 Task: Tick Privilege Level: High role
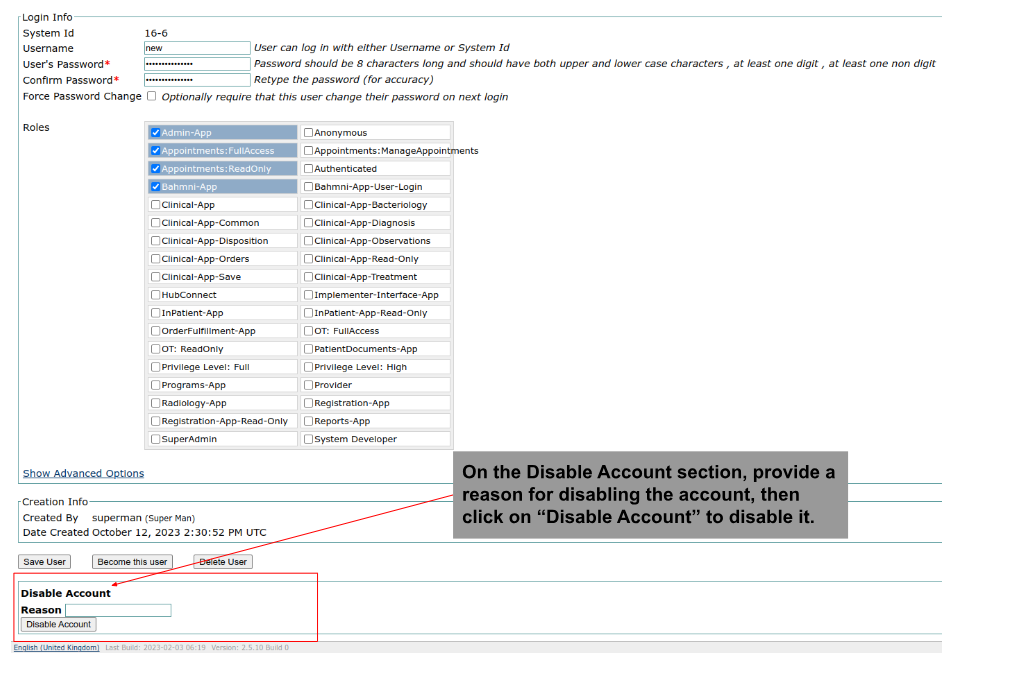[x=308, y=367]
